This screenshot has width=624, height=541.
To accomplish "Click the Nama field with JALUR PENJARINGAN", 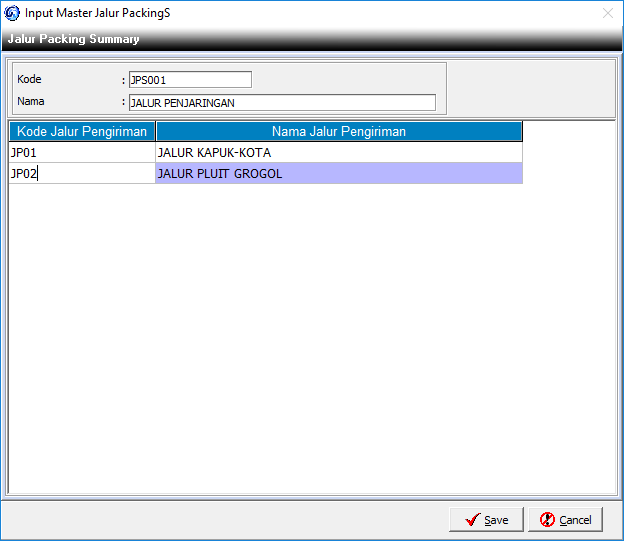I will [x=282, y=102].
